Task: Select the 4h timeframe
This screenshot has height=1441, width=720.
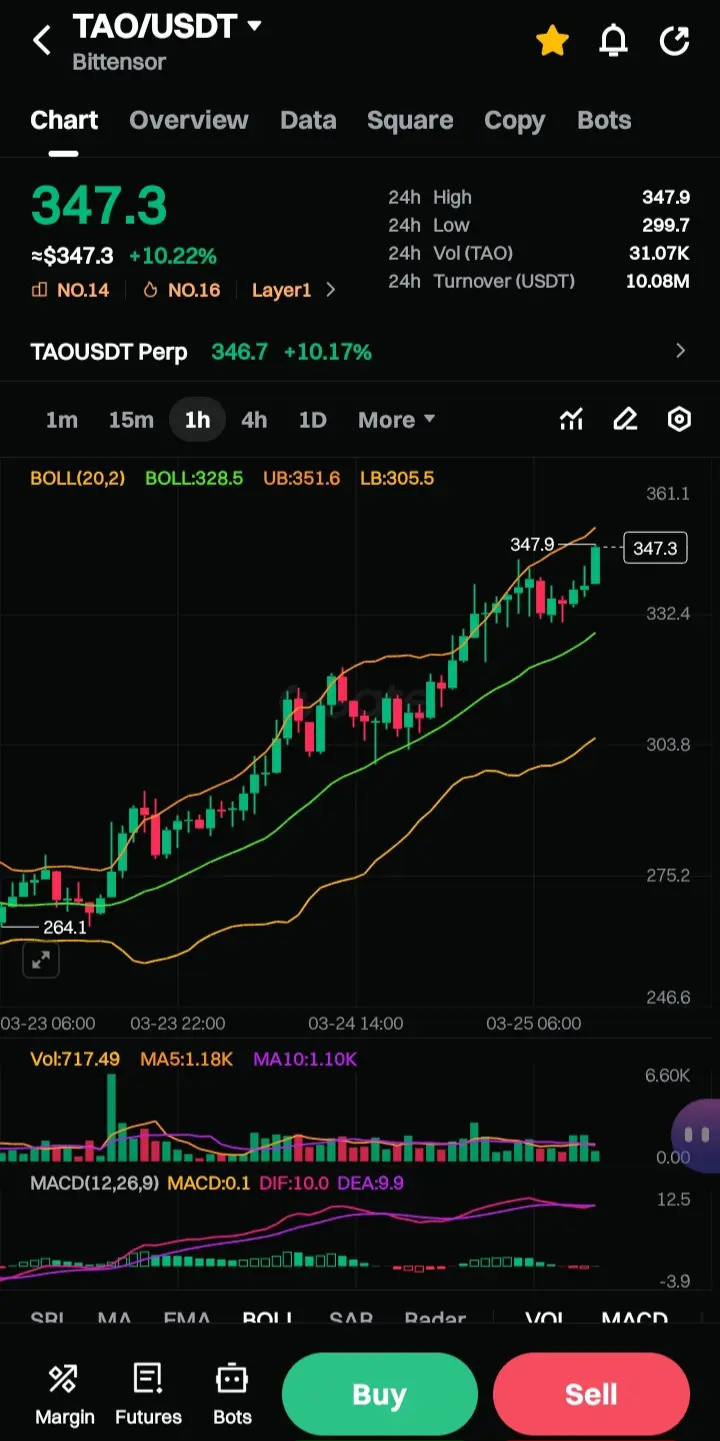Action: 254,420
